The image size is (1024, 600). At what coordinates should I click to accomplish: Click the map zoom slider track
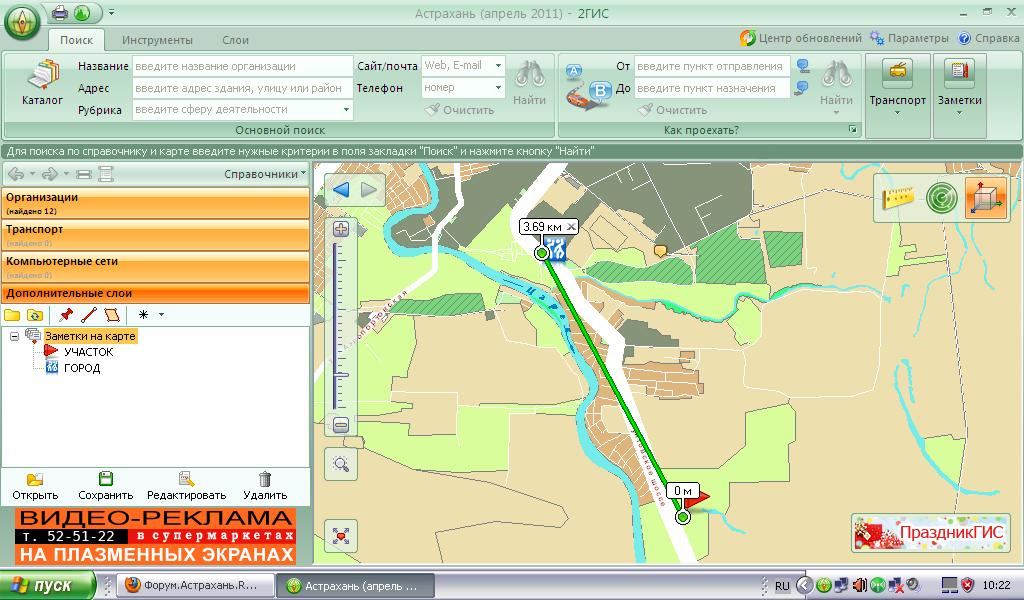(341, 320)
